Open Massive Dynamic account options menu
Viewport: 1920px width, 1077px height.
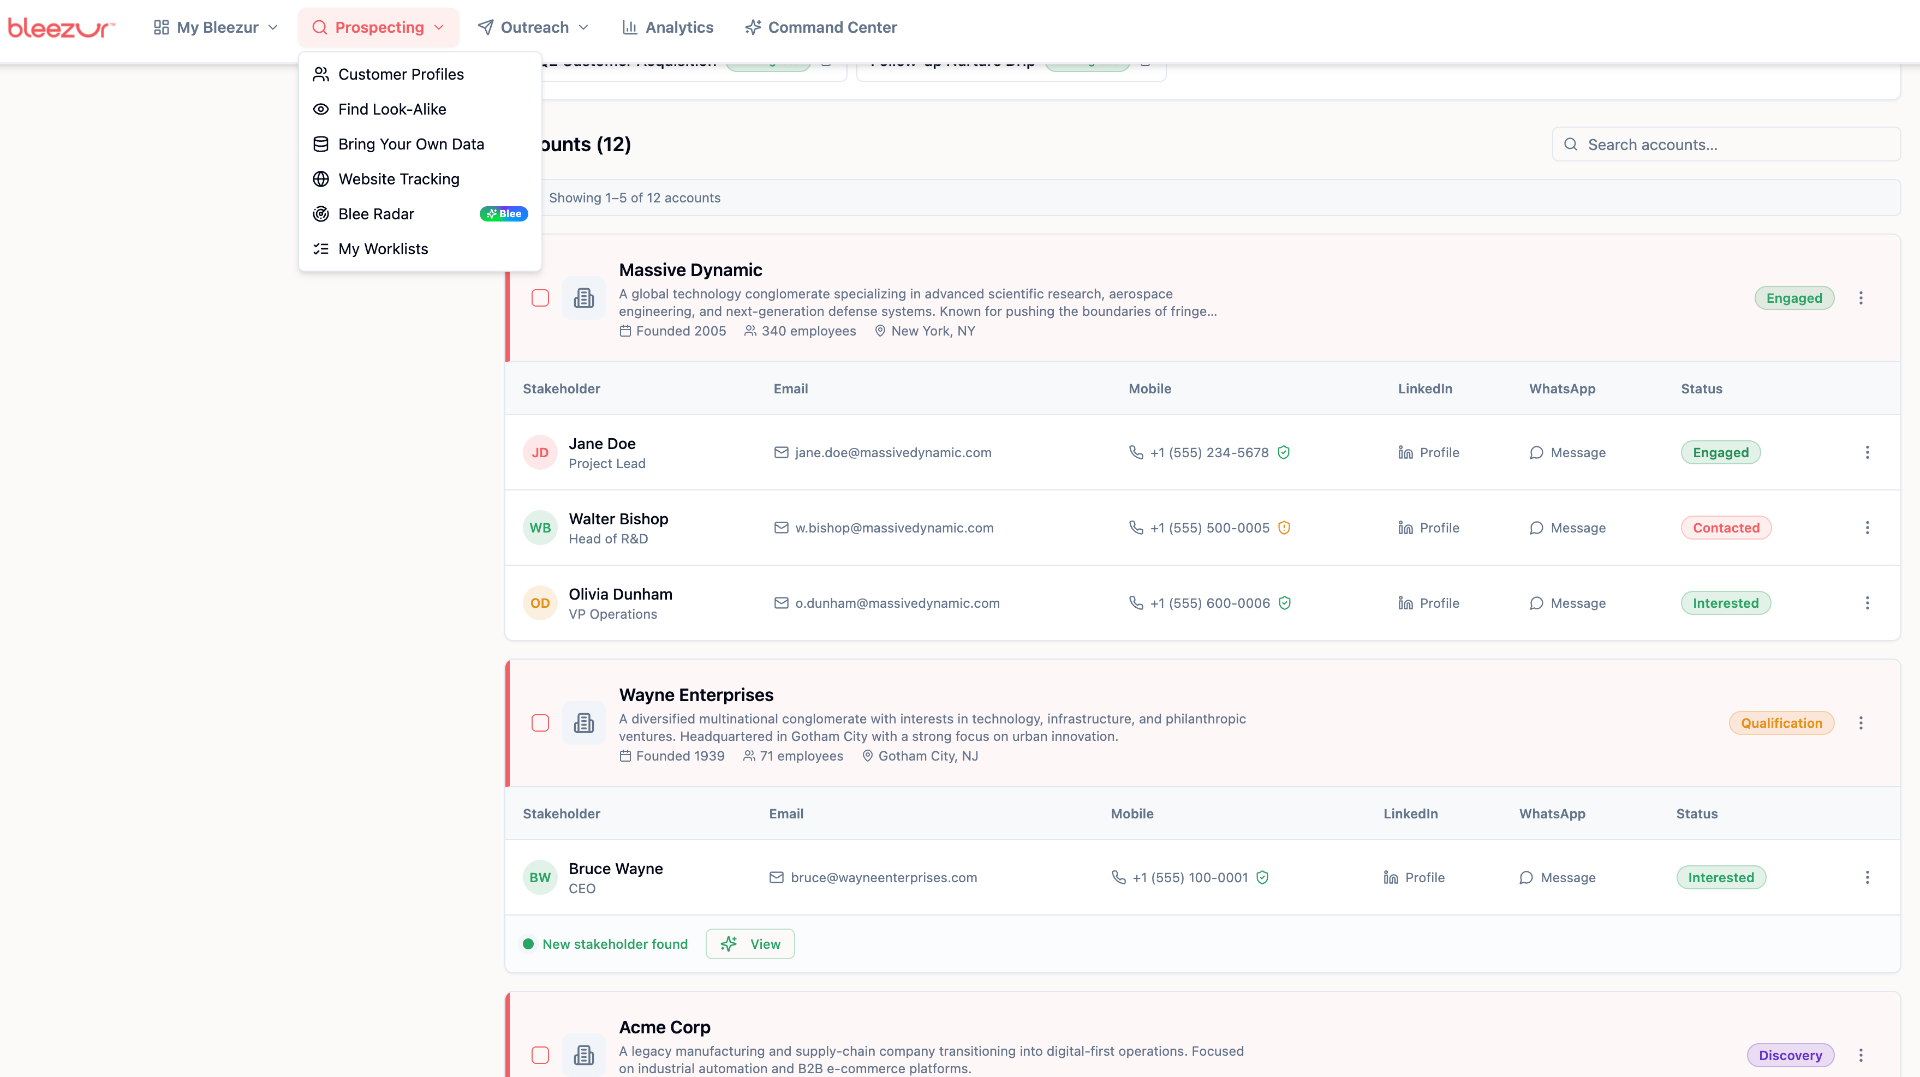pos(1861,298)
